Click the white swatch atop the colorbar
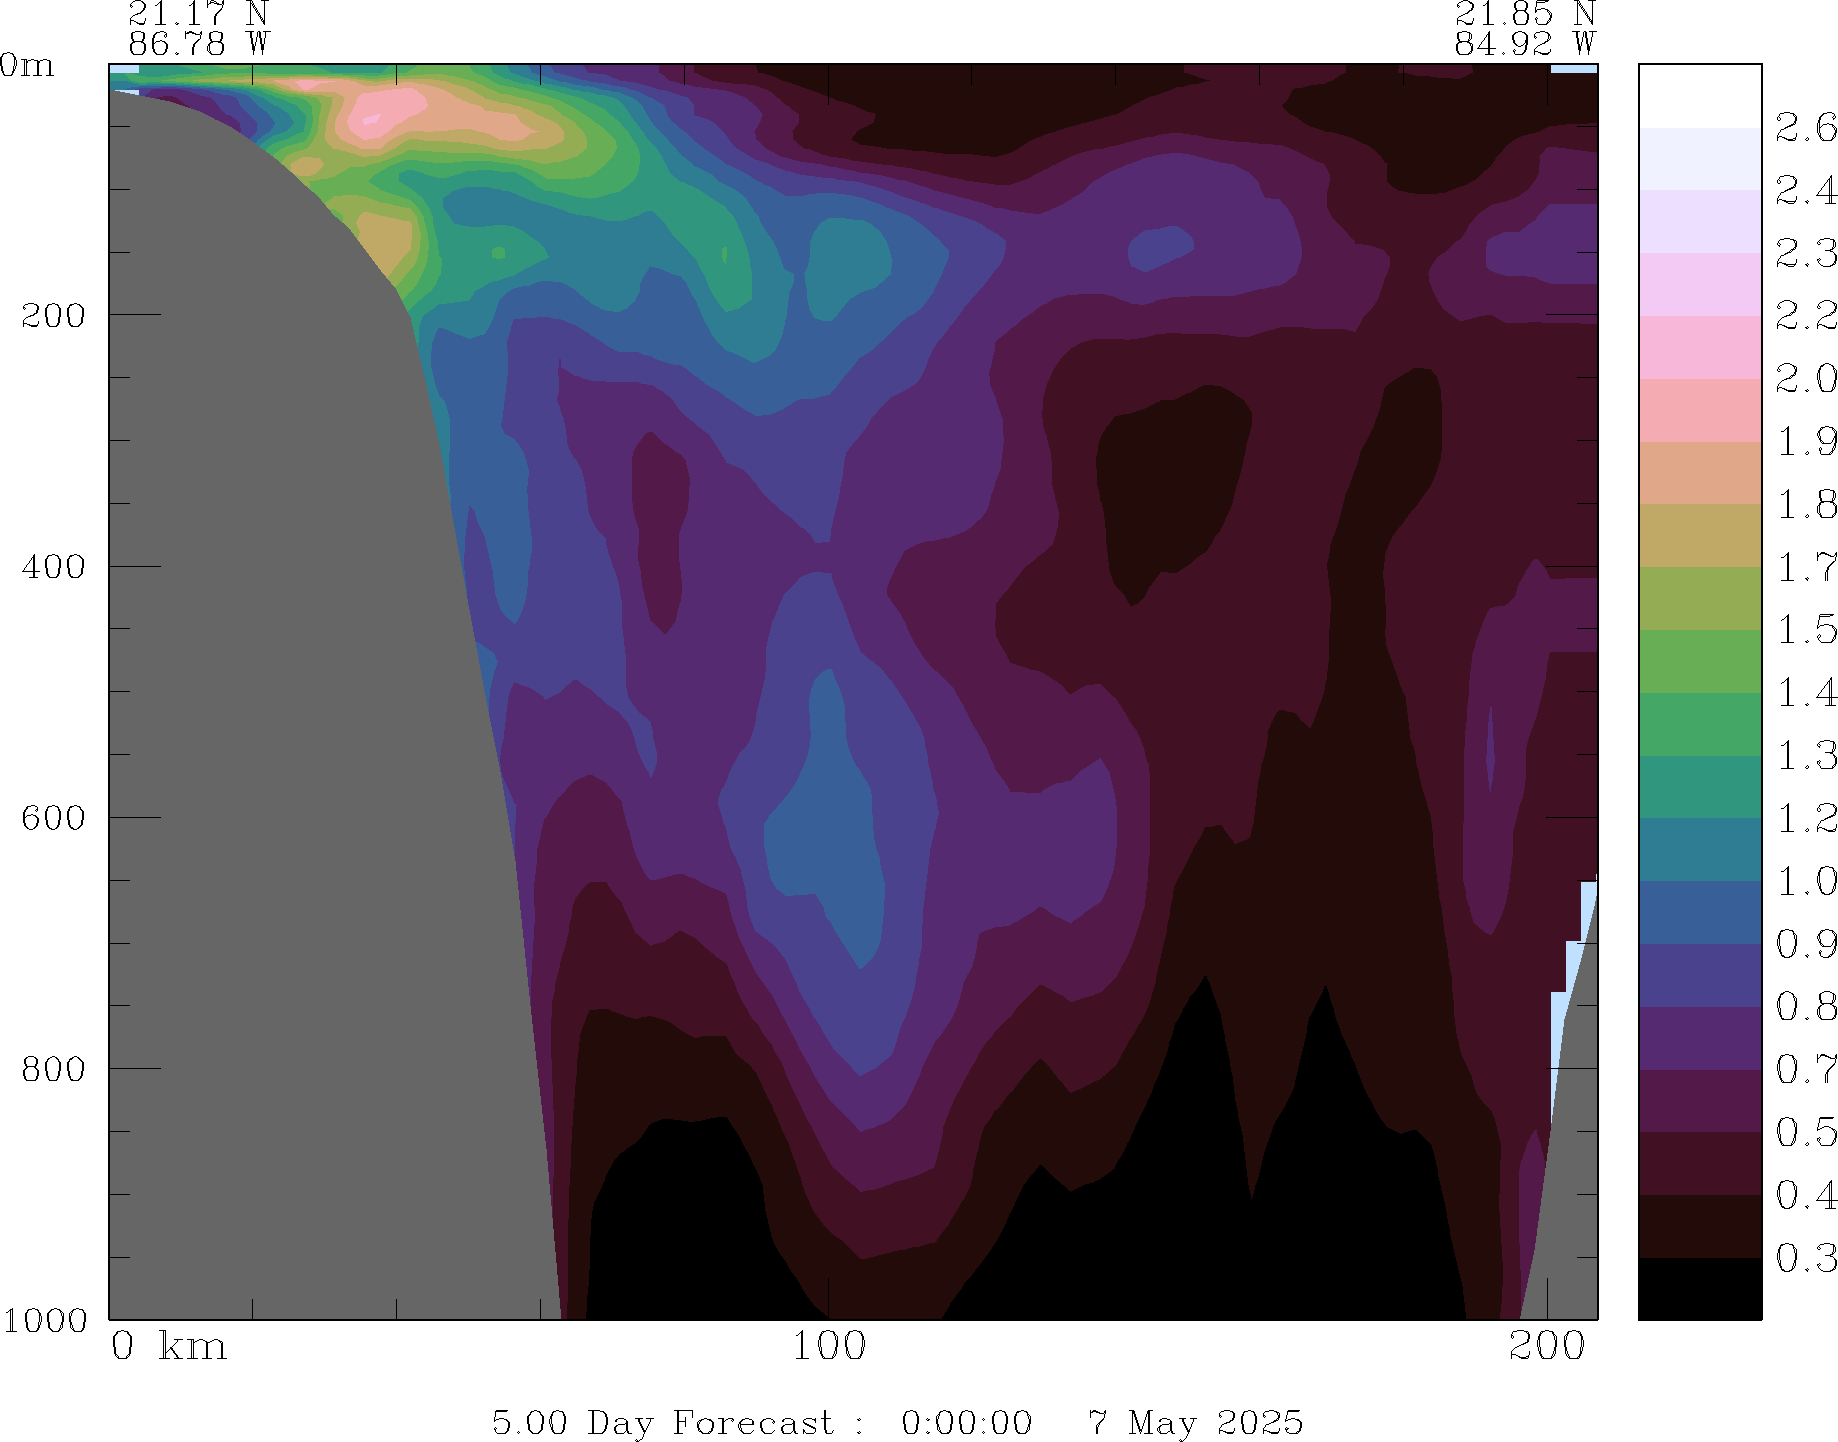Image resolution: width=1838 pixels, height=1442 pixels. tap(1699, 95)
